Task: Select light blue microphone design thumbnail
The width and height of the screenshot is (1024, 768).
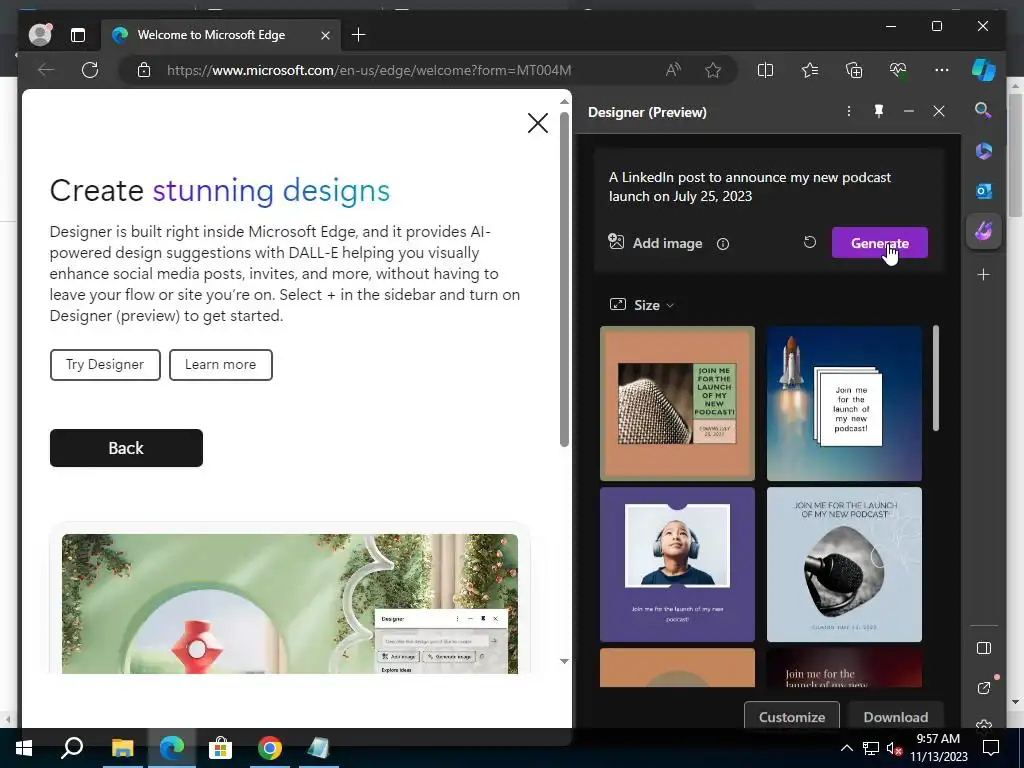Action: coord(844,564)
